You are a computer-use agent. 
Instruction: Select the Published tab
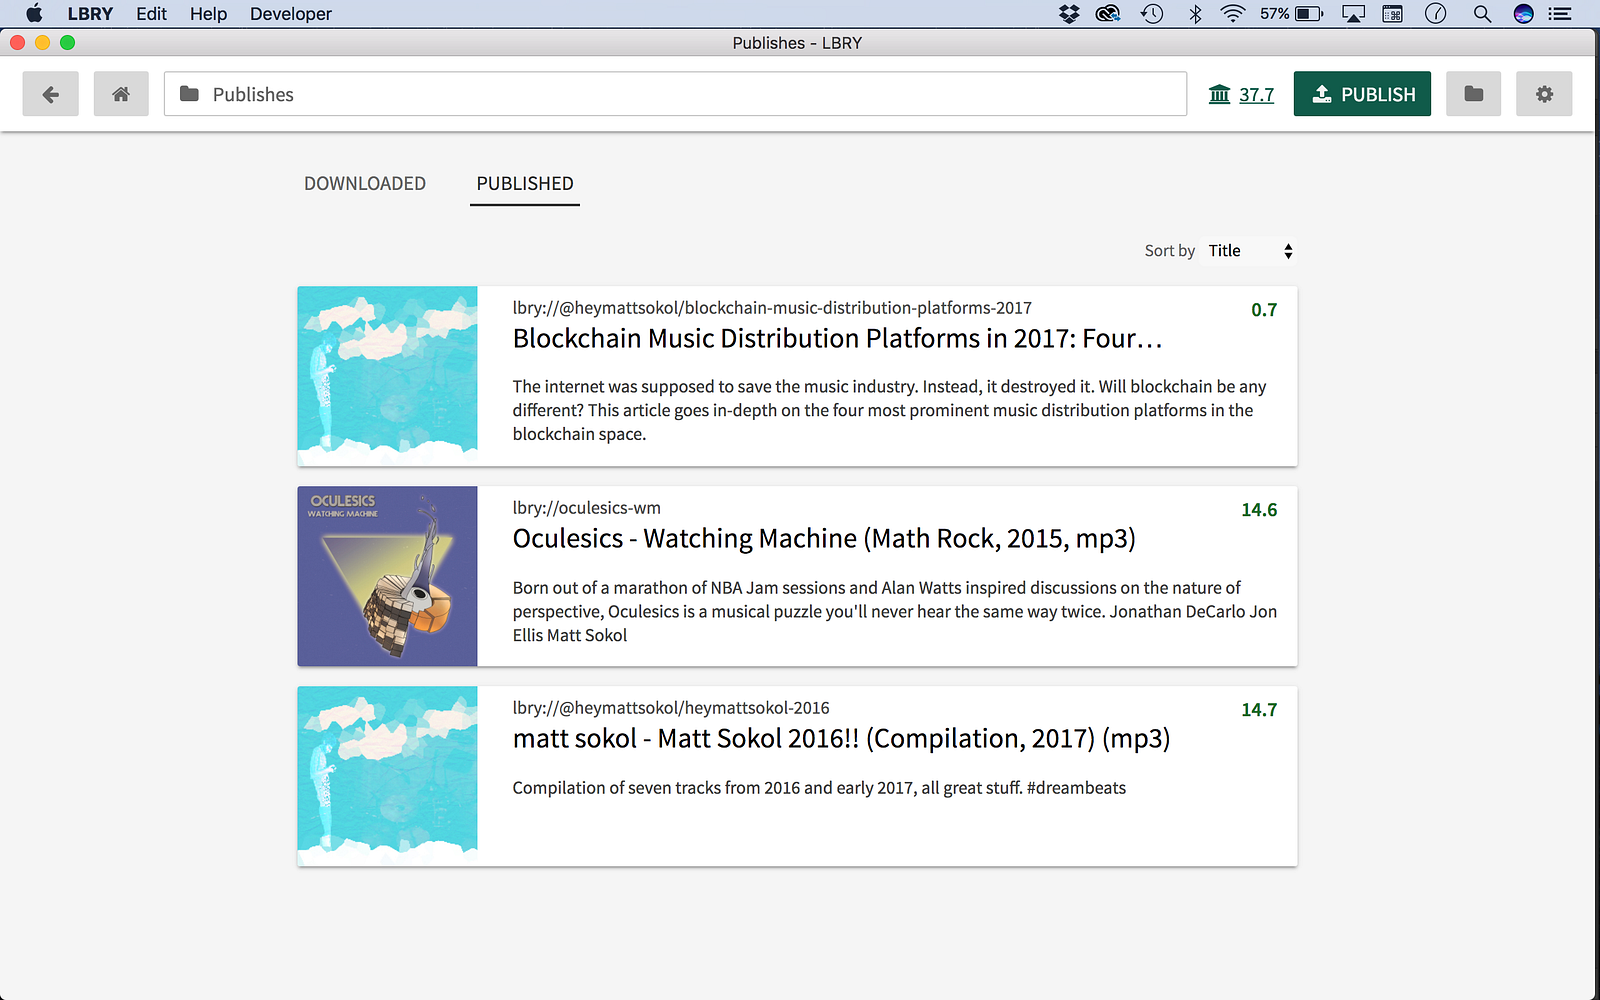(525, 184)
